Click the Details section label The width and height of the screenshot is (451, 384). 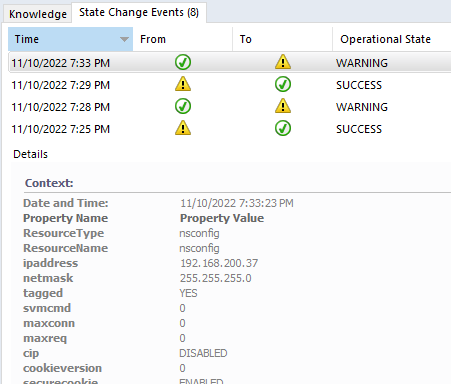pyautogui.click(x=30, y=154)
